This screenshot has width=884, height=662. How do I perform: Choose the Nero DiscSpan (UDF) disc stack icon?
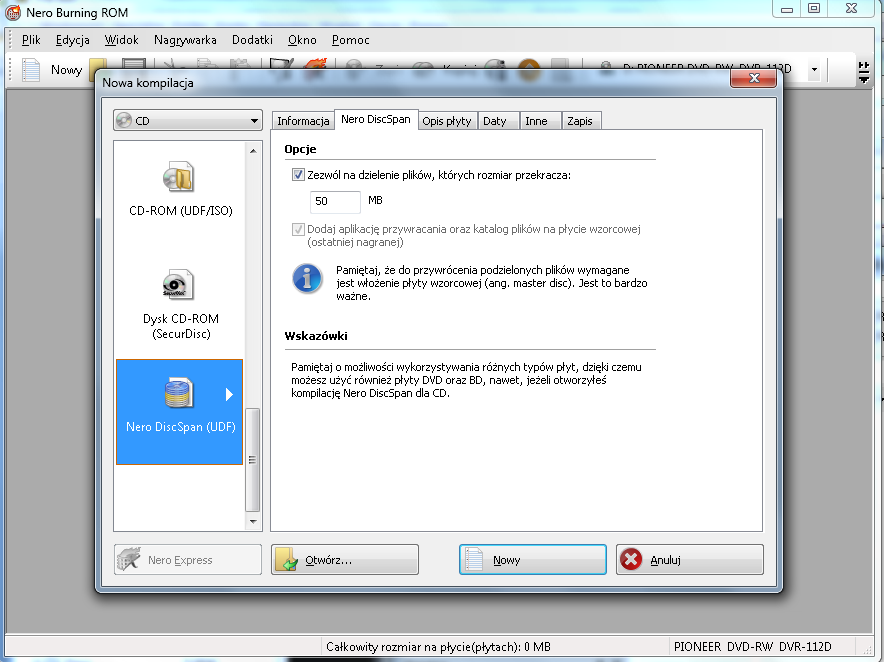click(179, 392)
